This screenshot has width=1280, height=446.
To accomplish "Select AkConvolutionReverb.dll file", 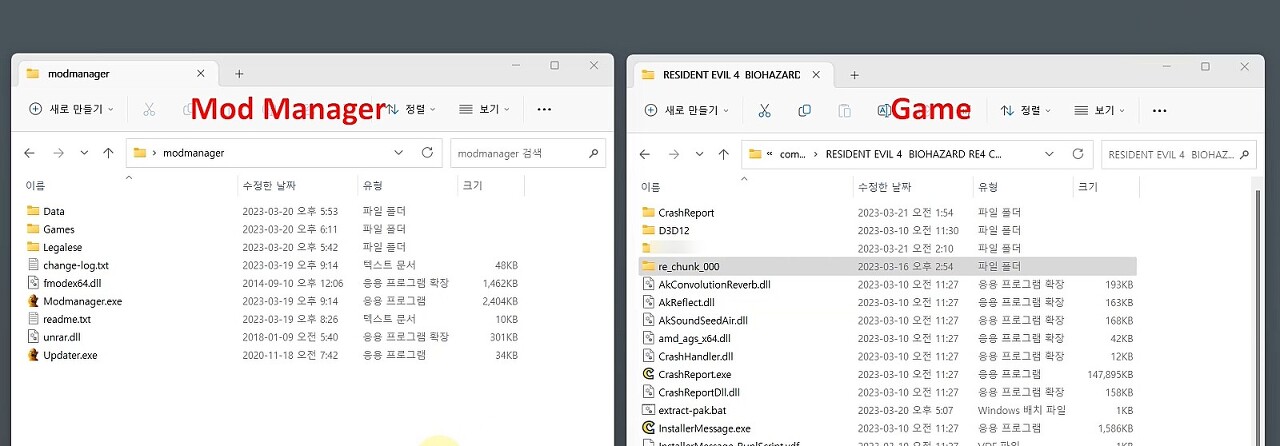I will pyautogui.click(x=888, y=284).
